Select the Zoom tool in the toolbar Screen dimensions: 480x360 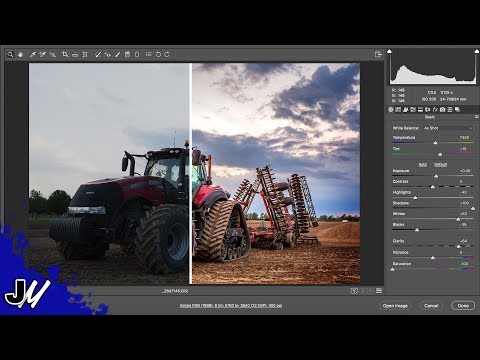point(10,54)
